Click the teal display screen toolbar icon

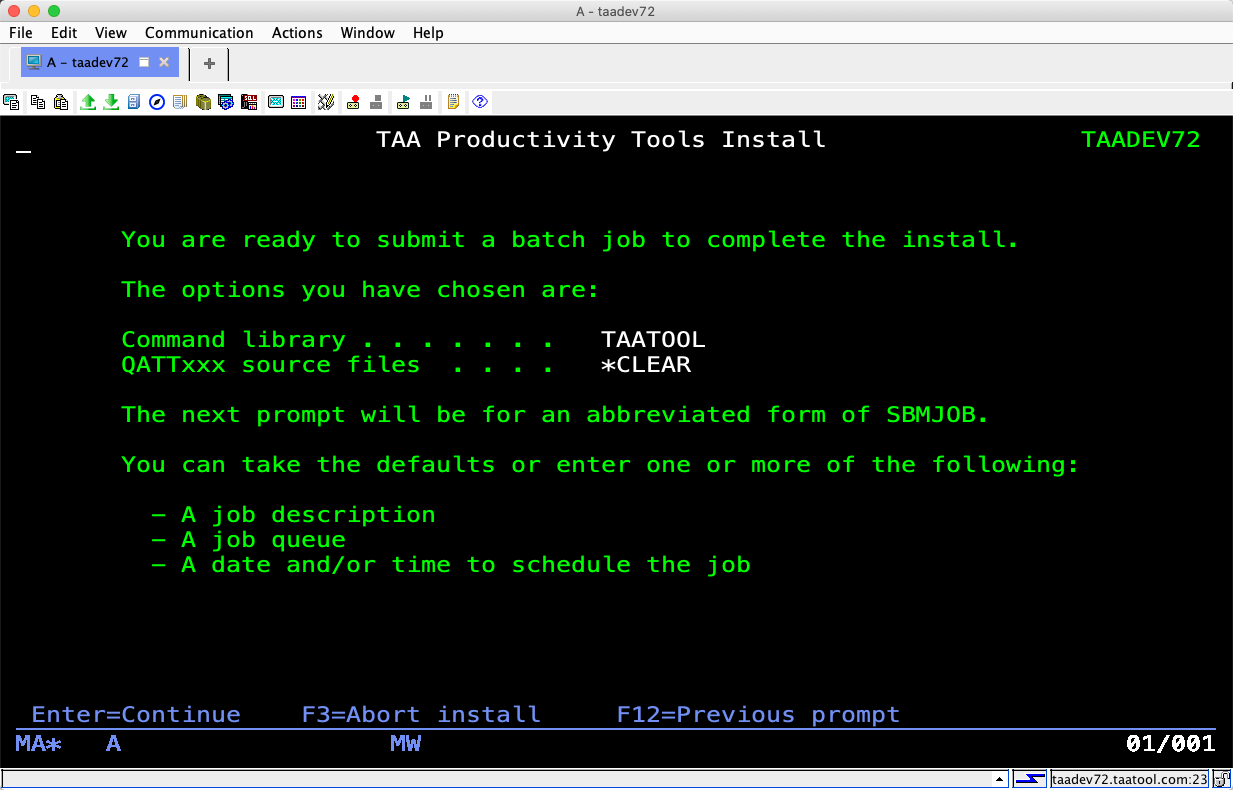(x=275, y=102)
